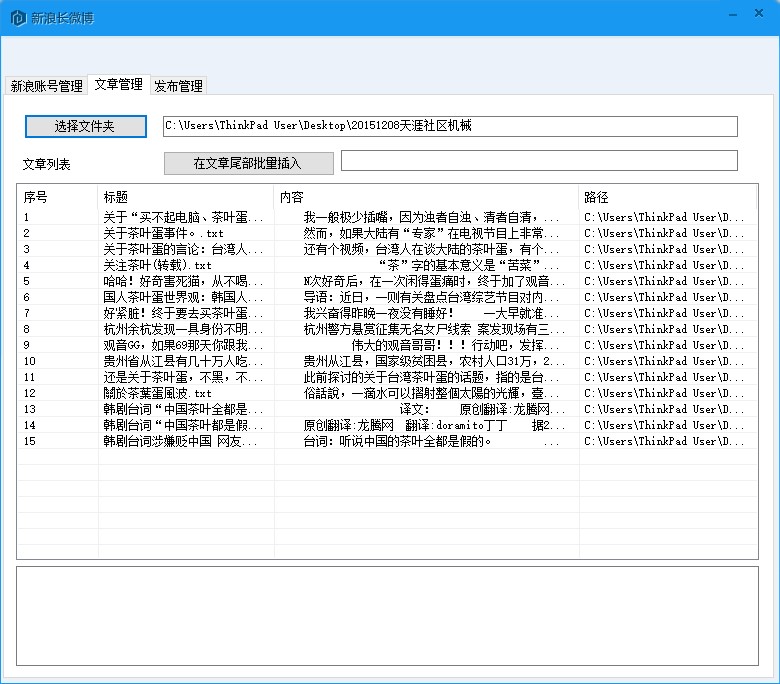Open the 发布管理 tab
Screen dimensions: 780x684
click(x=178, y=86)
